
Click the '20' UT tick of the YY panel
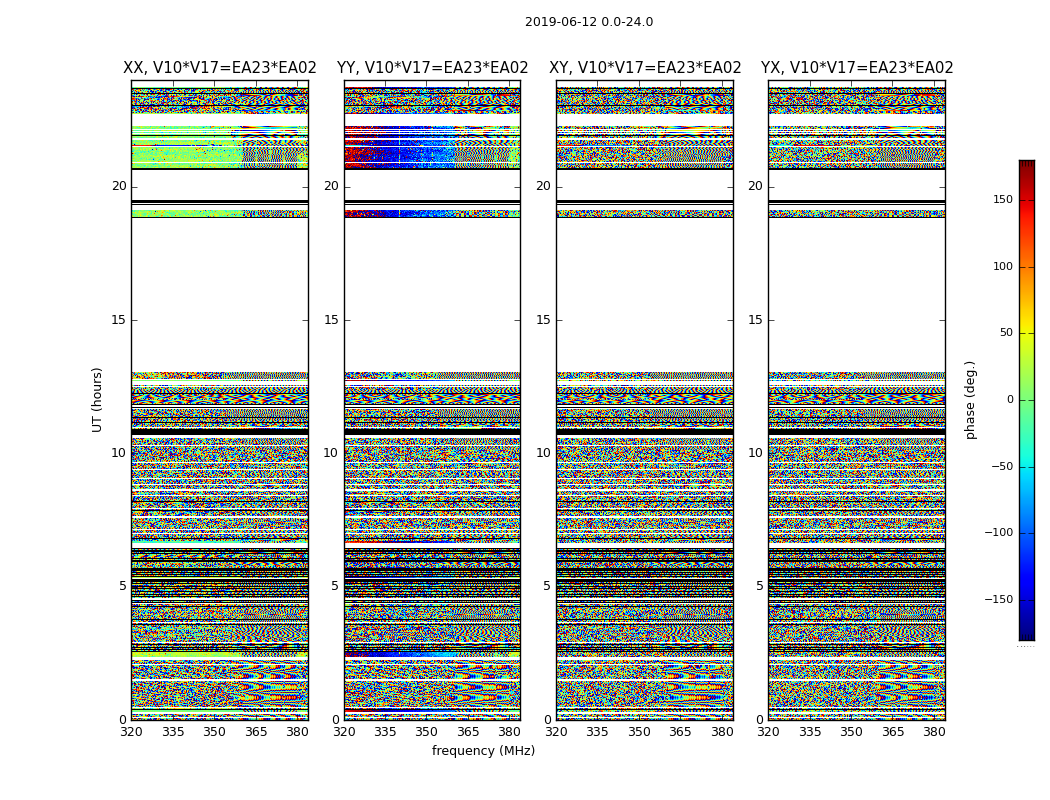(x=331, y=186)
